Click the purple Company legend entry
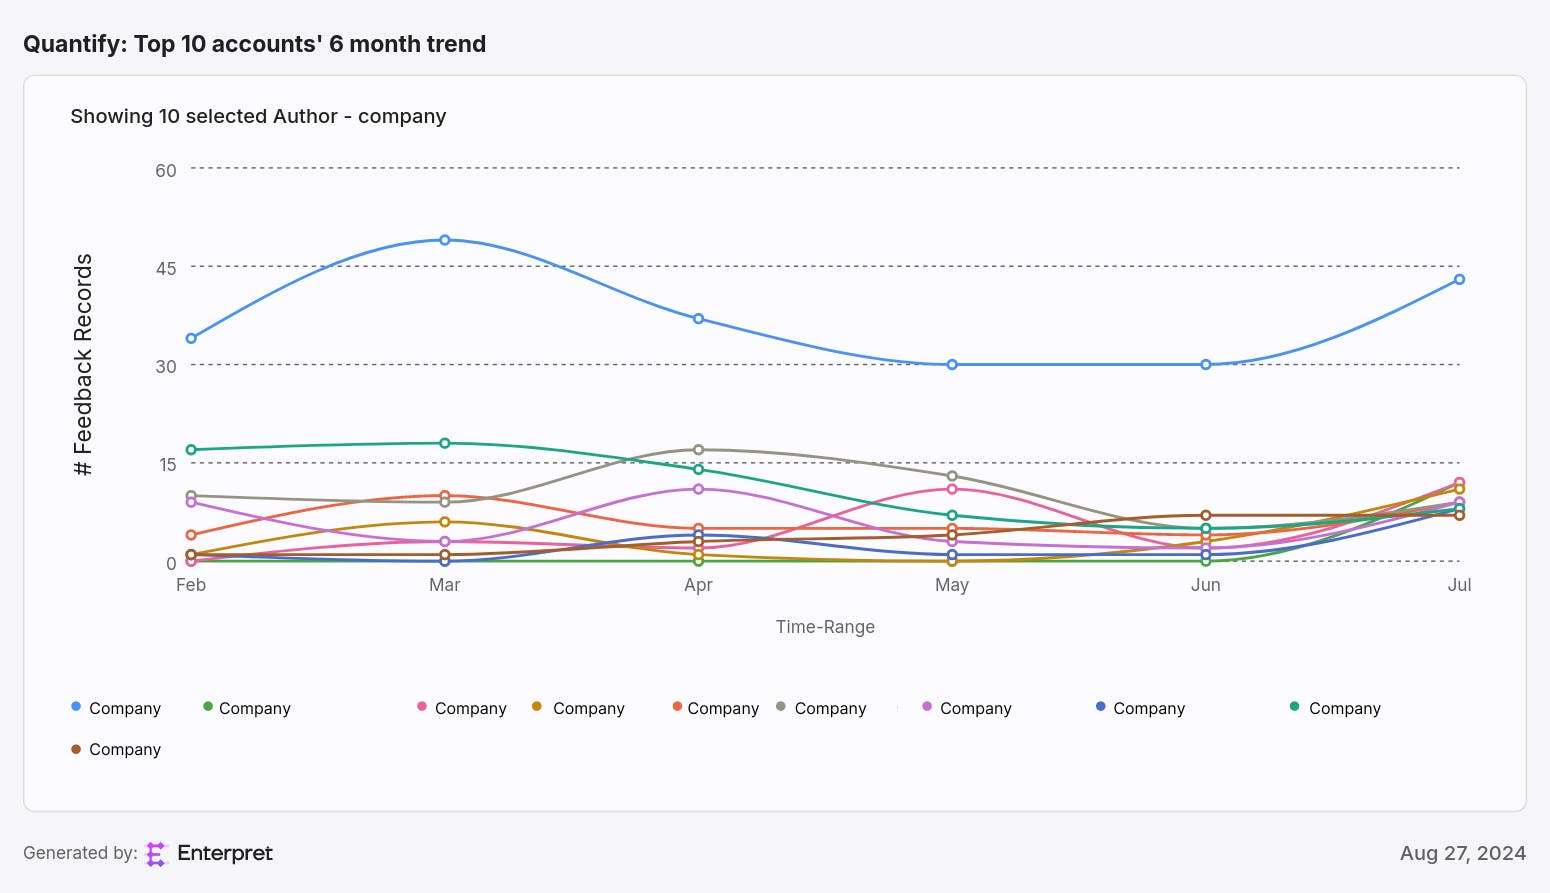Viewport: 1550px width, 893px height. (x=967, y=708)
